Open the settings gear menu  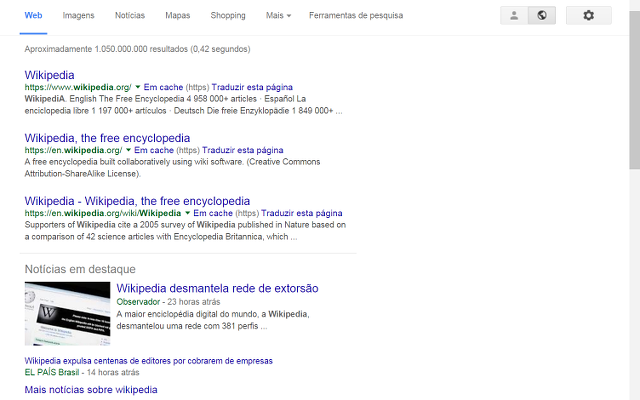point(589,16)
